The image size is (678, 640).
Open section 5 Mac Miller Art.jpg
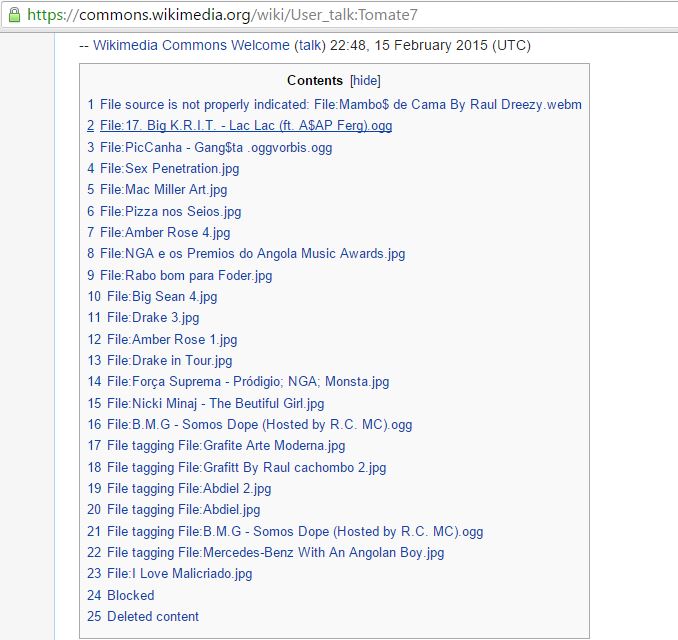click(157, 190)
